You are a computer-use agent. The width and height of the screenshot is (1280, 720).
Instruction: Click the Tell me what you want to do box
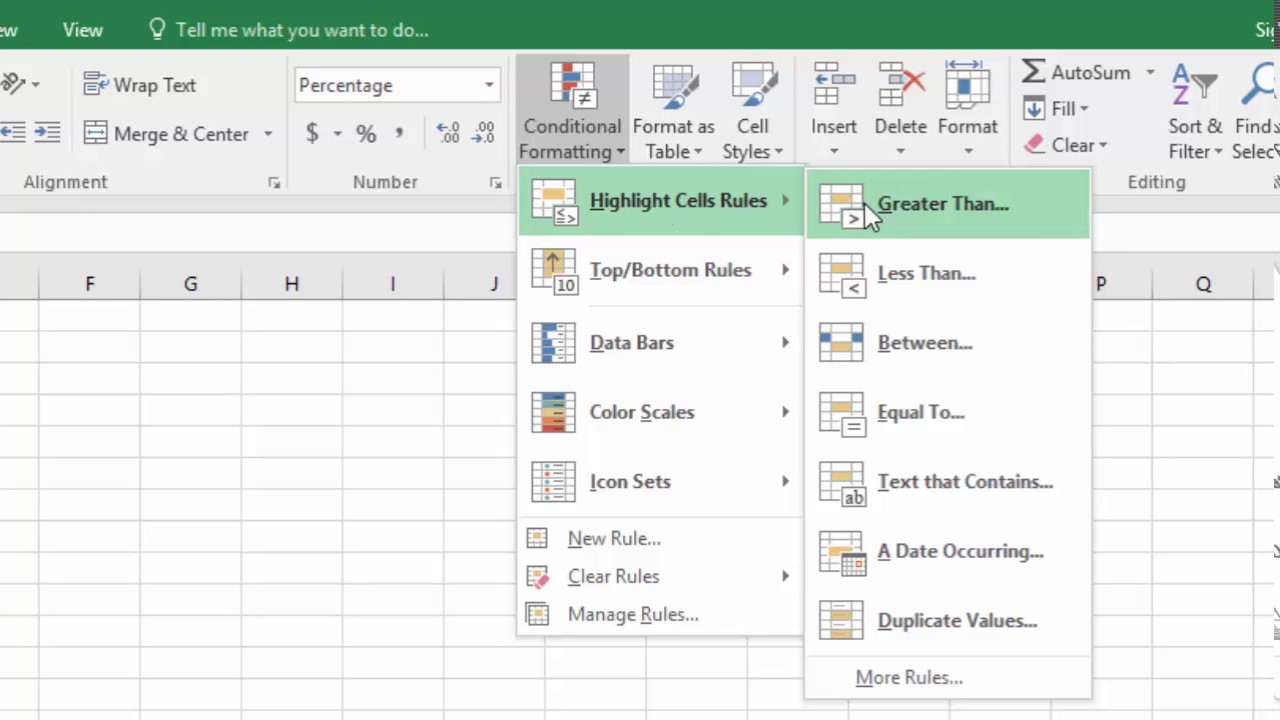click(x=289, y=30)
